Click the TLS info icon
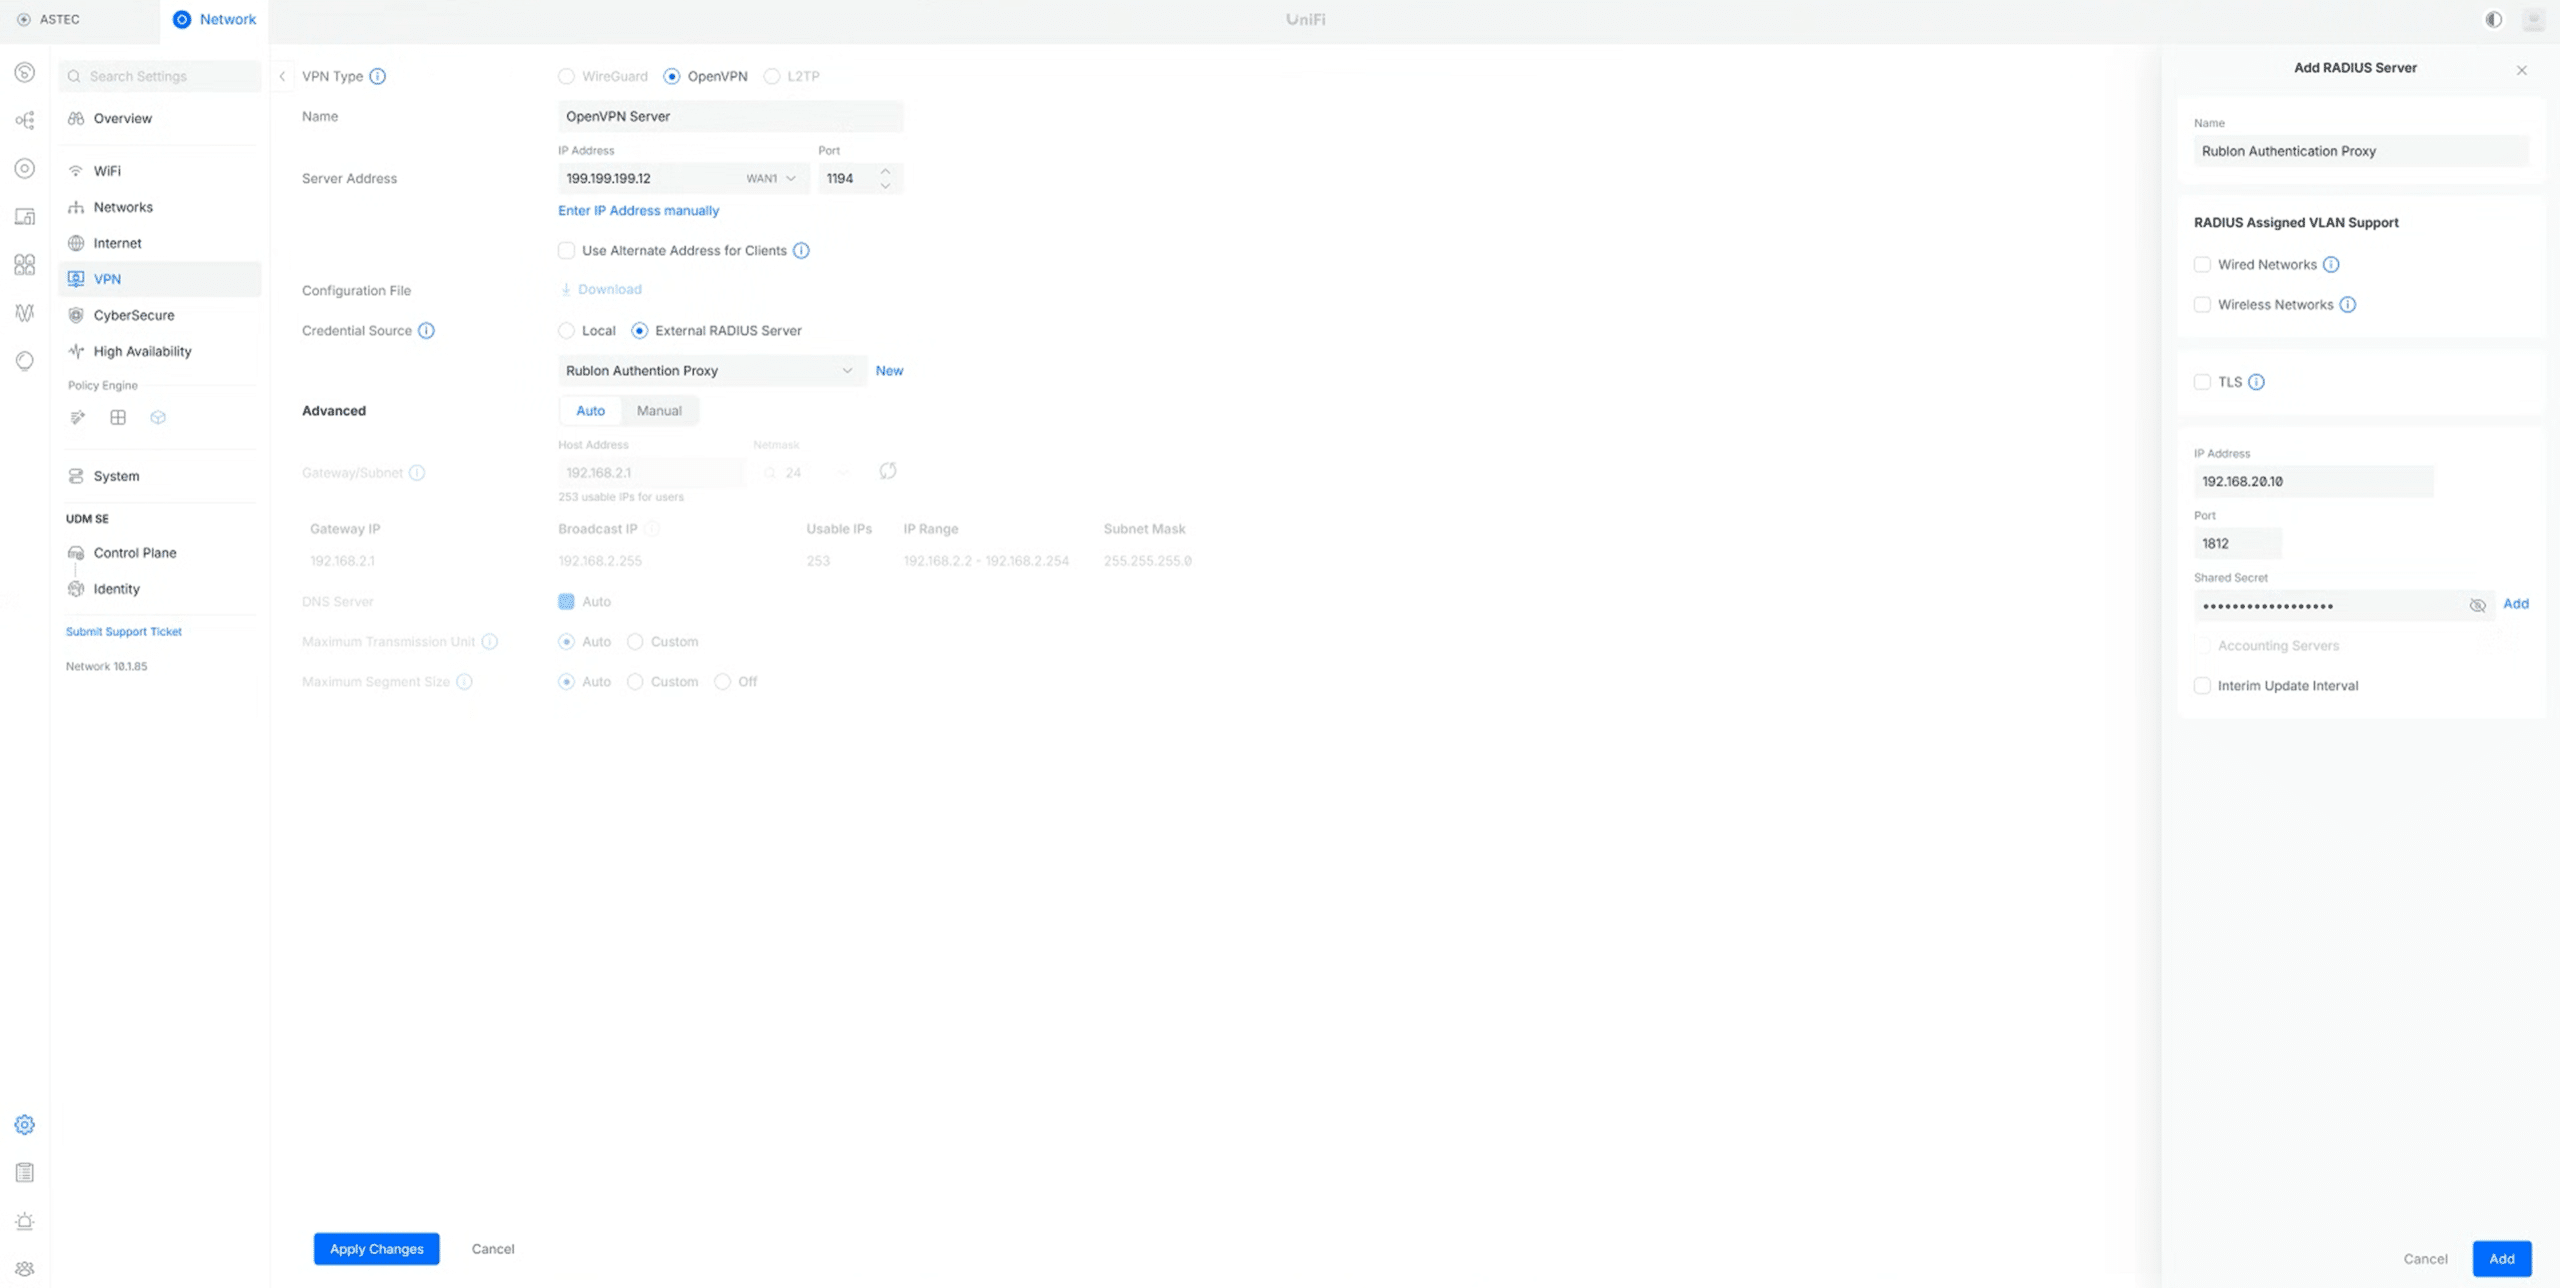Screen dimensions: 2560x1288 (x=2256, y=382)
